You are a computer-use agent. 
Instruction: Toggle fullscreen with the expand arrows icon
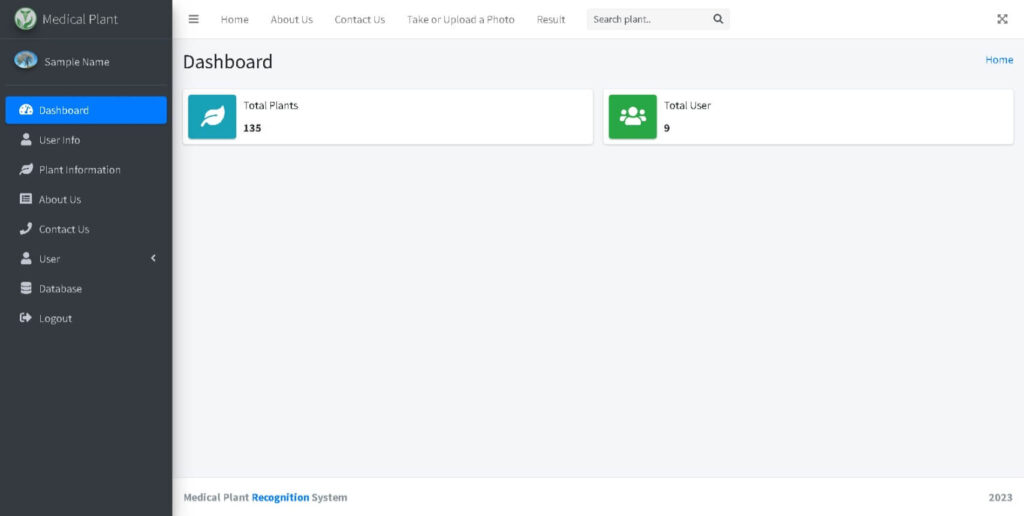click(x=1002, y=19)
